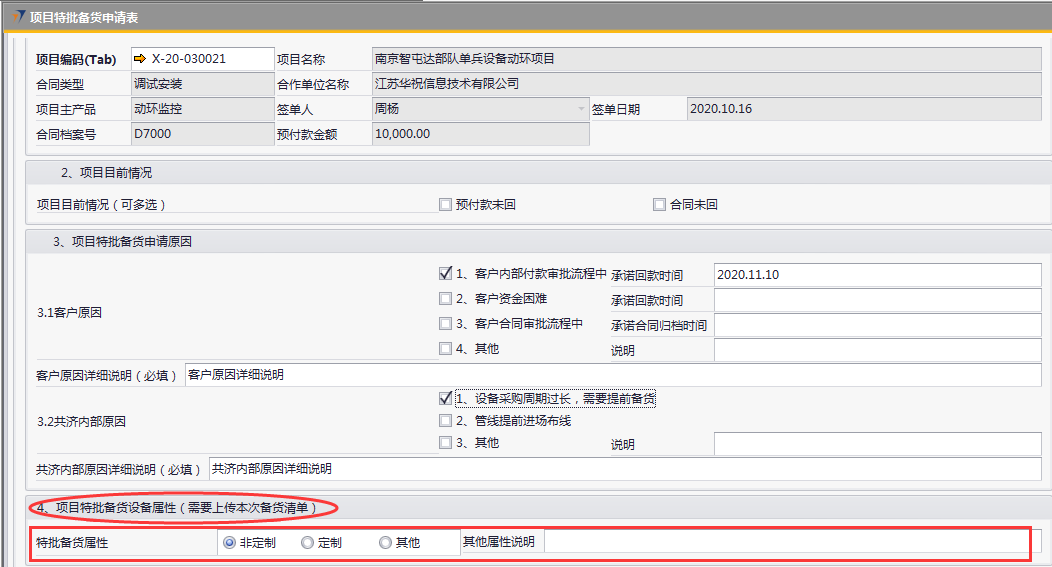Click the 承诺合同归档时间 input field
Viewport: 1052px width, 567px height.
[877, 325]
